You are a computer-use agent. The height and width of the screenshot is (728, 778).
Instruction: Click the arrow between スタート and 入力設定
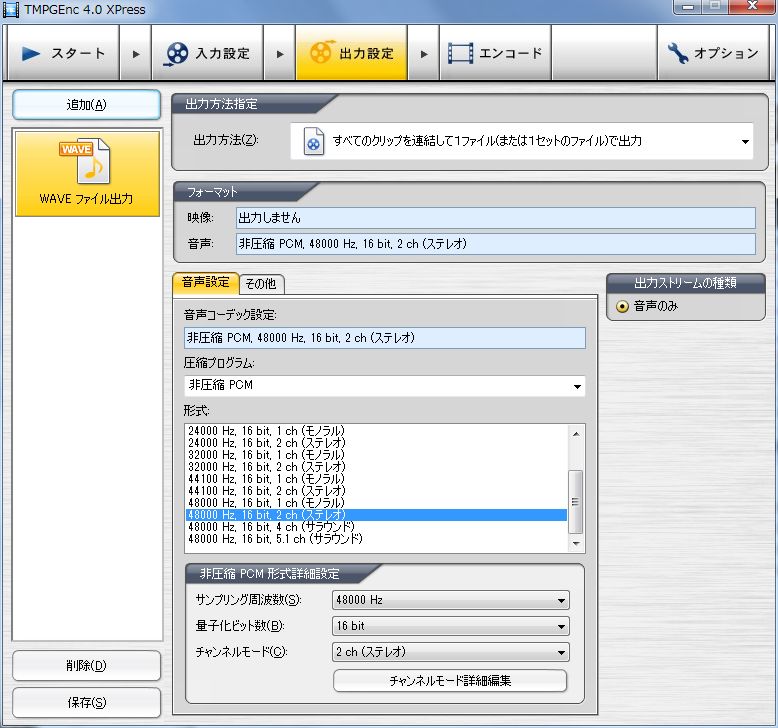pos(136,54)
